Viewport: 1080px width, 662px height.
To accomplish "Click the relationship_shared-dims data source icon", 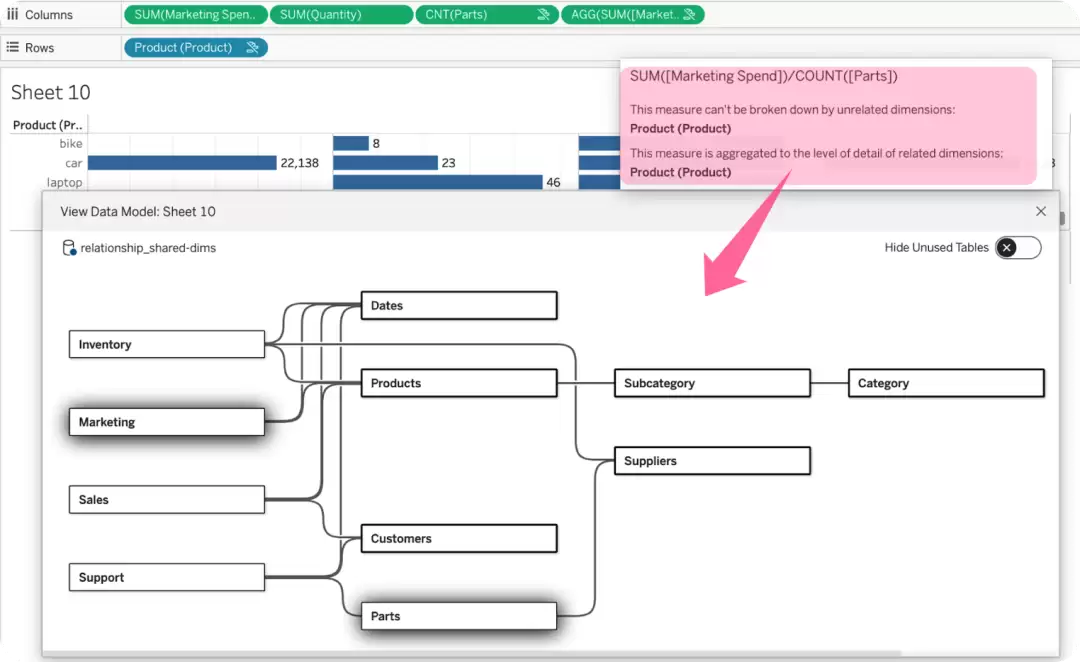I will coord(69,248).
